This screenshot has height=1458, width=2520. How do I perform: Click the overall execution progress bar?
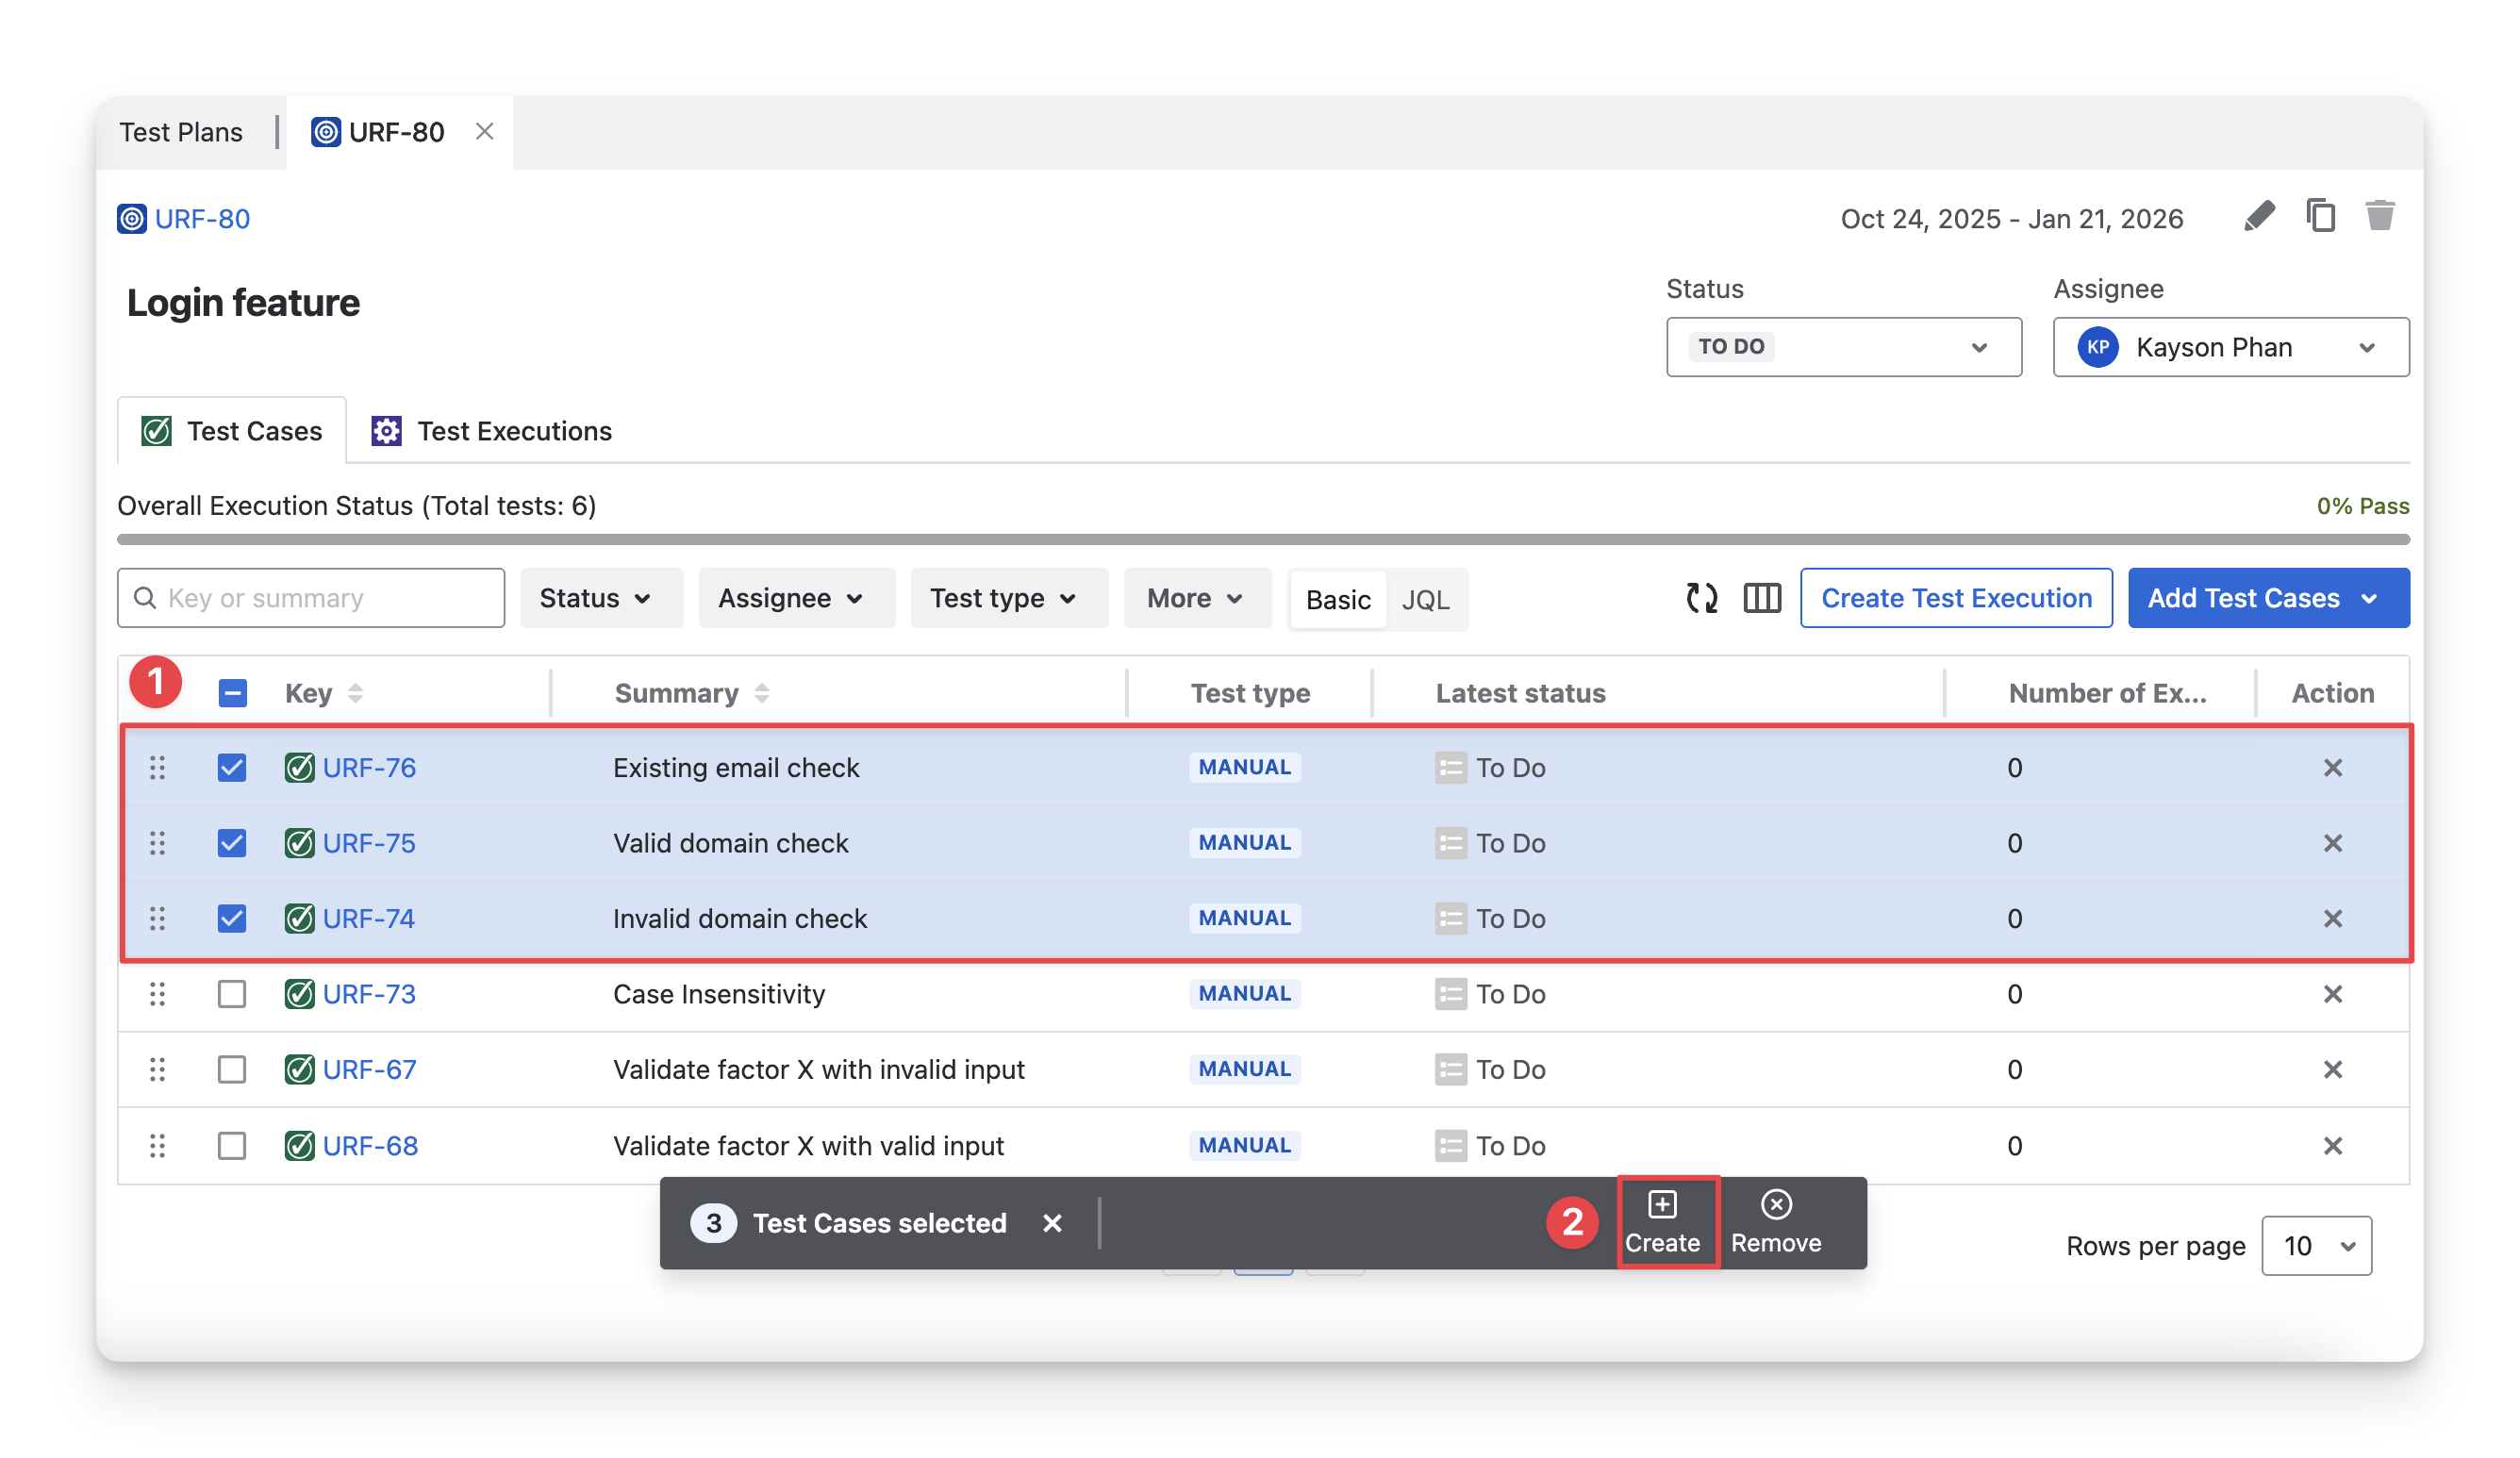[x=1262, y=539]
